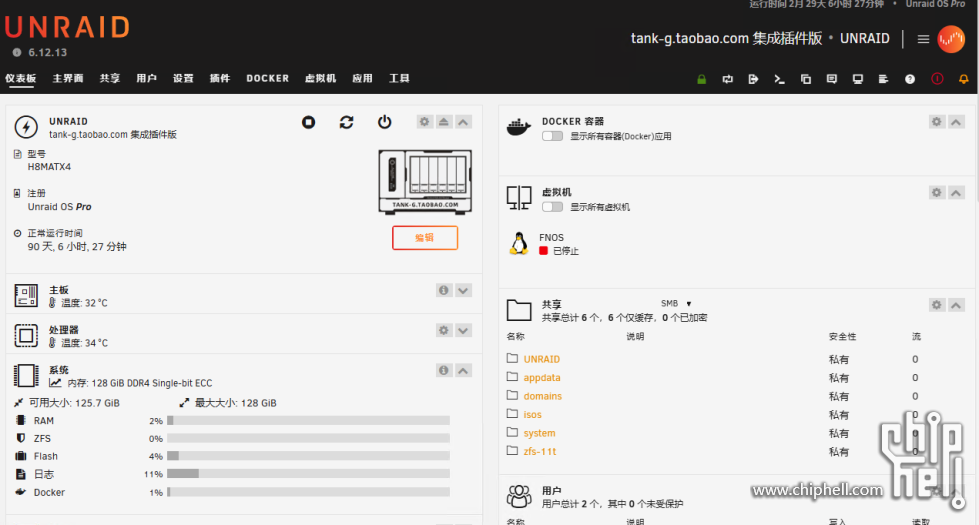The height and width of the screenshot is (525, 979).
Task: Toggle show all Docker containers switch
Action: pyautogui.click(x=553, y=136)
